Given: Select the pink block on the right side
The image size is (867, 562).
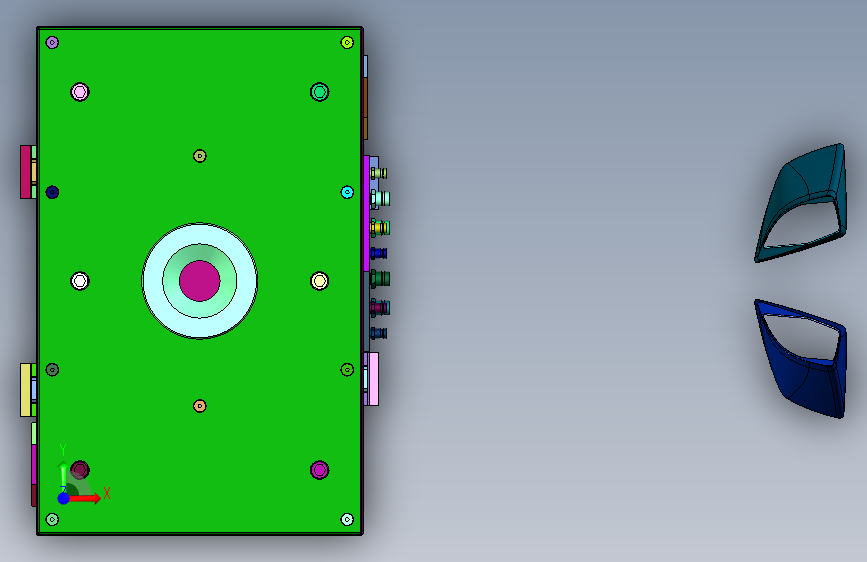Looking at the screenshot, I should tap(373, 379).
